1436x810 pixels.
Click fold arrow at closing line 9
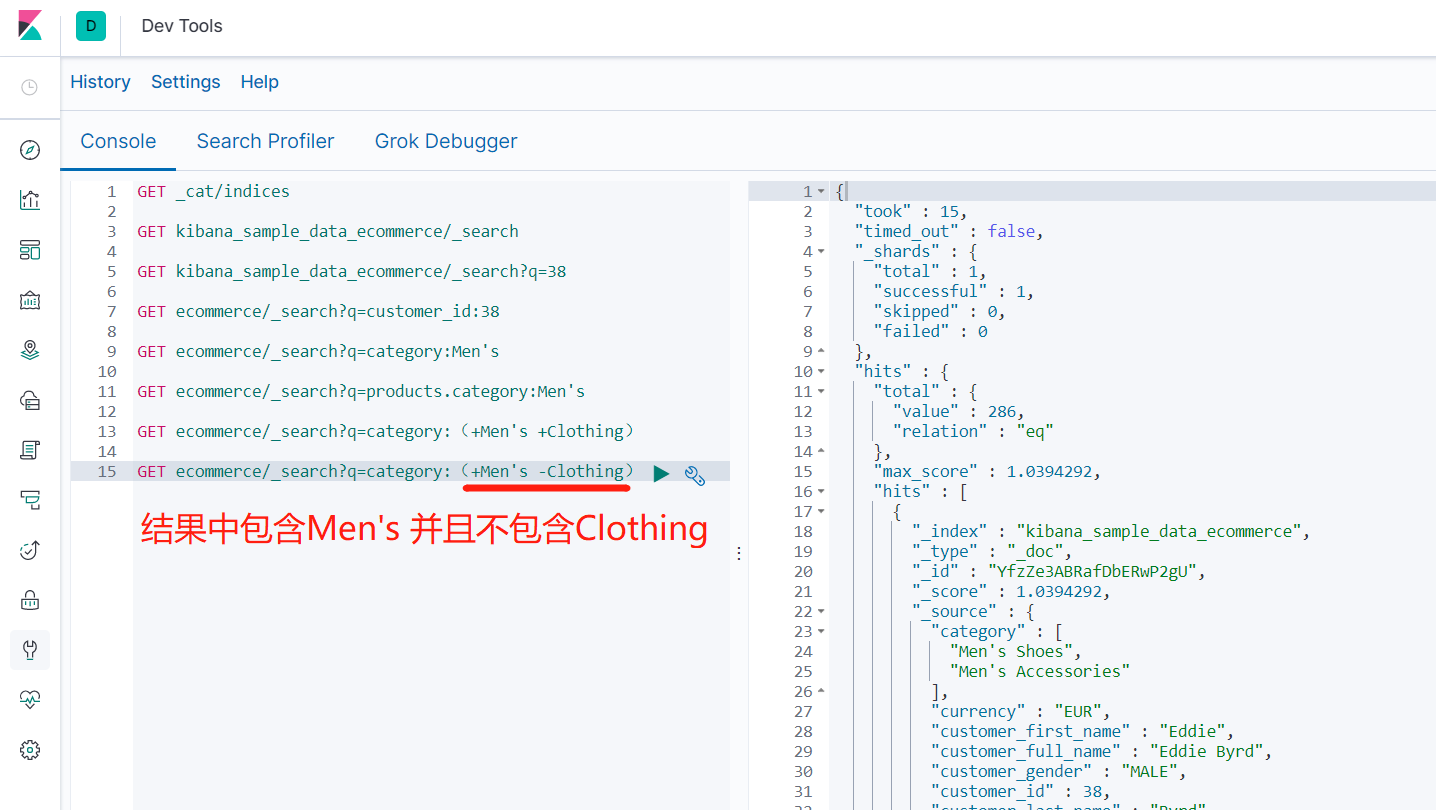click(x=822, y=351)
